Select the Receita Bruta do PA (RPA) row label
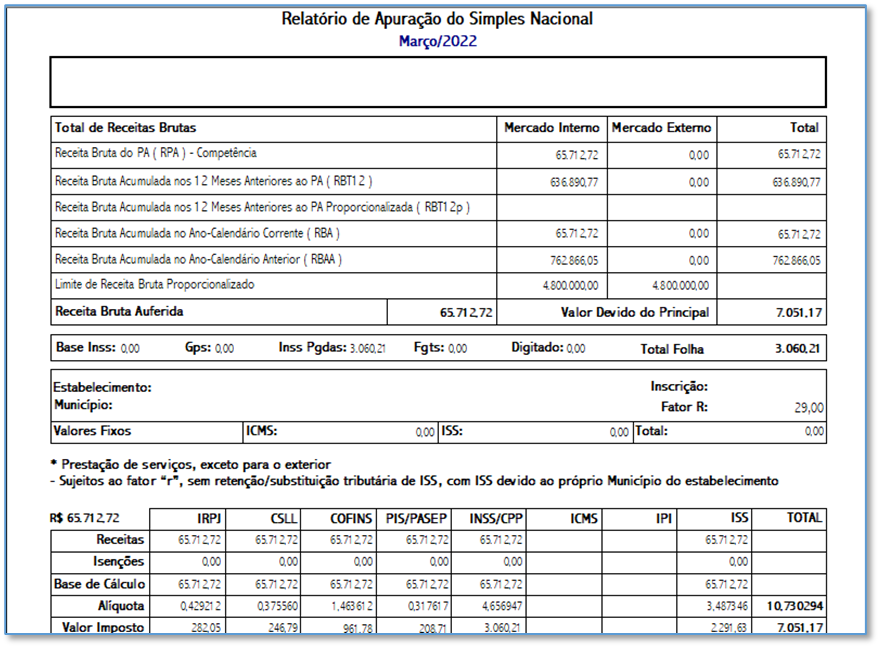The width and height of the screenshot is (880, 648). point(156,154)
